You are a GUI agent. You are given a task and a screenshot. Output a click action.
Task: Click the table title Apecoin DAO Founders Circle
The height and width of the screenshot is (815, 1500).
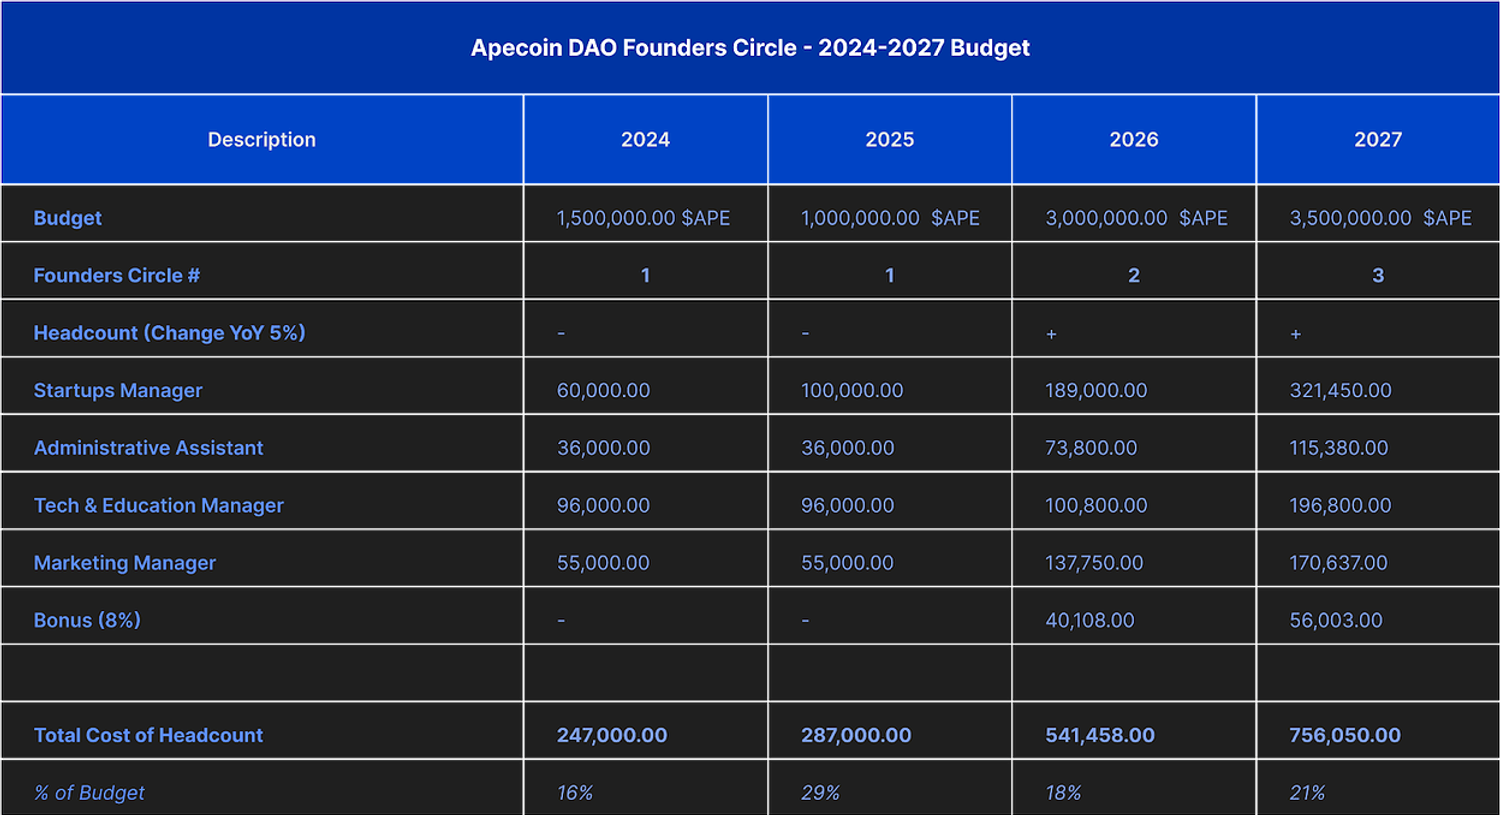click(750, 48)
